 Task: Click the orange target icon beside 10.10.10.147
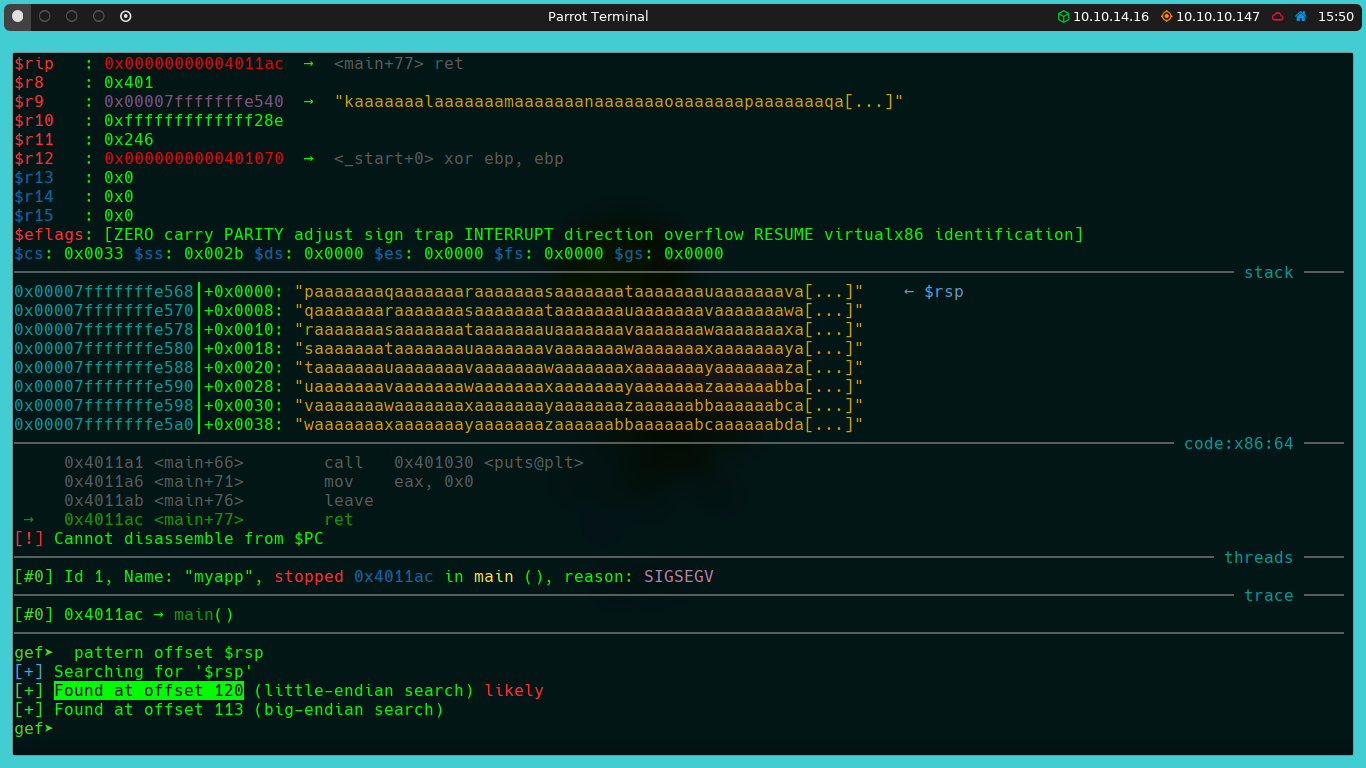(1166, 16)
